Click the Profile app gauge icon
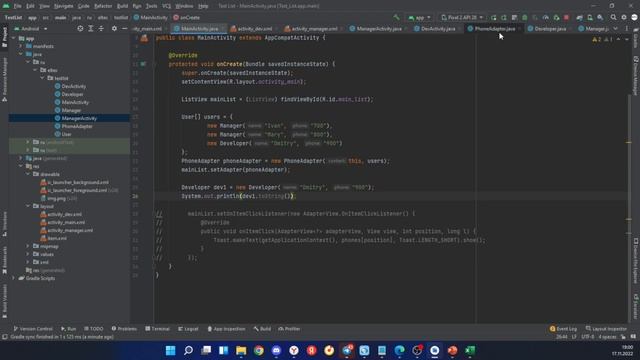This screenshot has width=640, height=360. [546, 18]
